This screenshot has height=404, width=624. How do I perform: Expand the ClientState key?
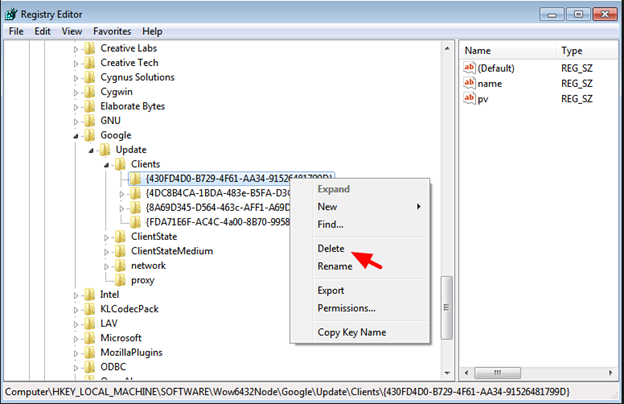[106, 238]
